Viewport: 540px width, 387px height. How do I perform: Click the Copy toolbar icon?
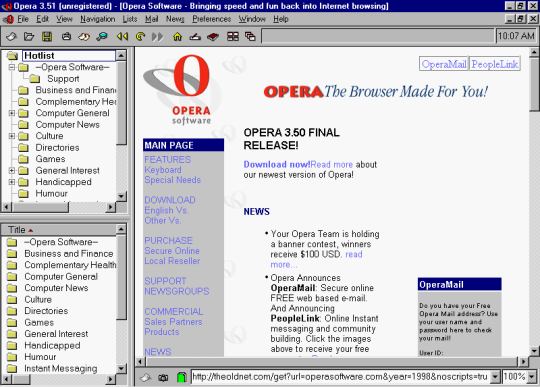[84, 36]
